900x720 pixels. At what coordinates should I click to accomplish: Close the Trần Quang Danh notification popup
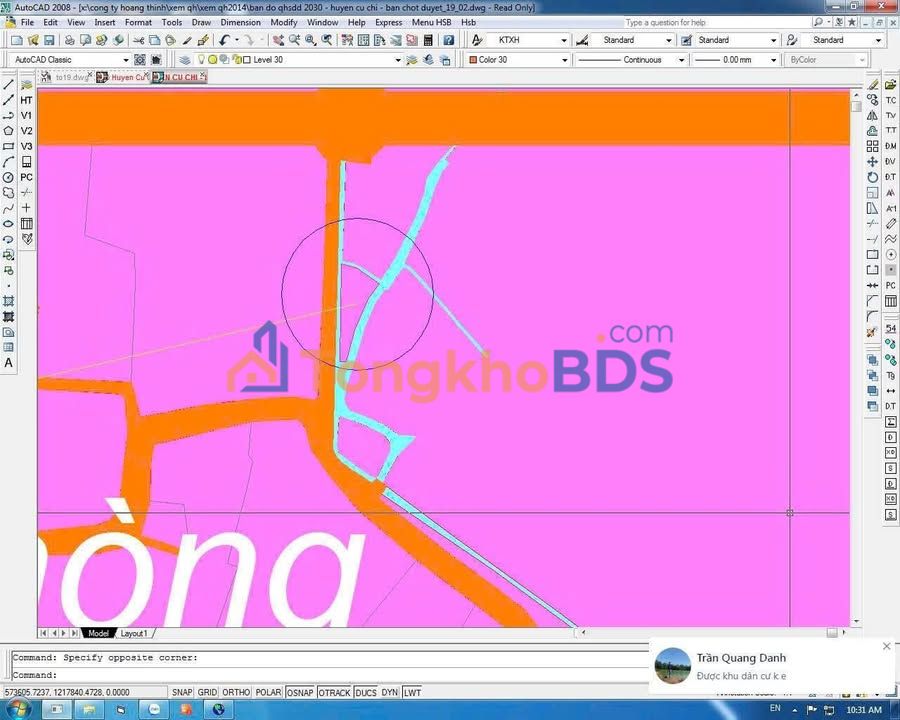point(886,646)
